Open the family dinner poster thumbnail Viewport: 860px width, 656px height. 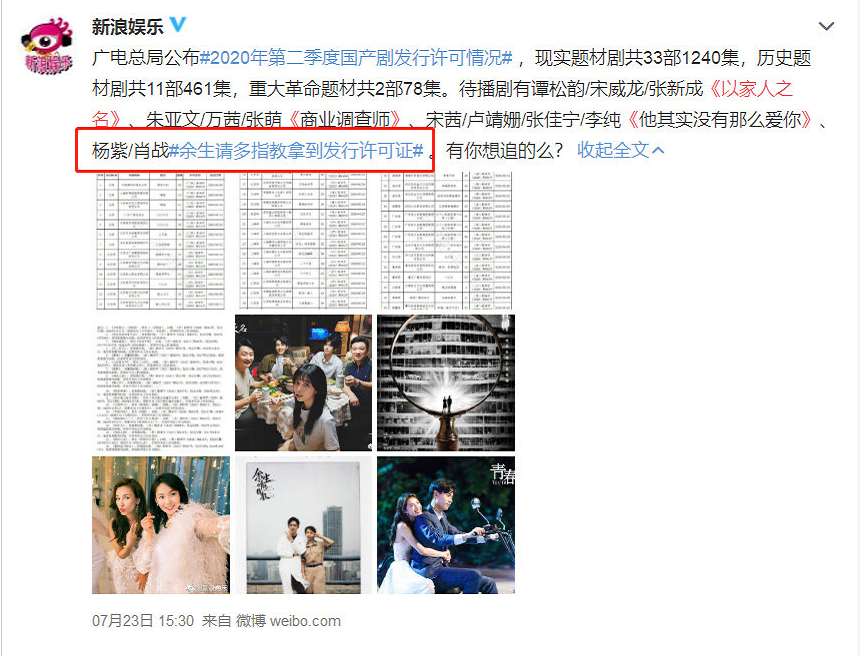[303, 383]
